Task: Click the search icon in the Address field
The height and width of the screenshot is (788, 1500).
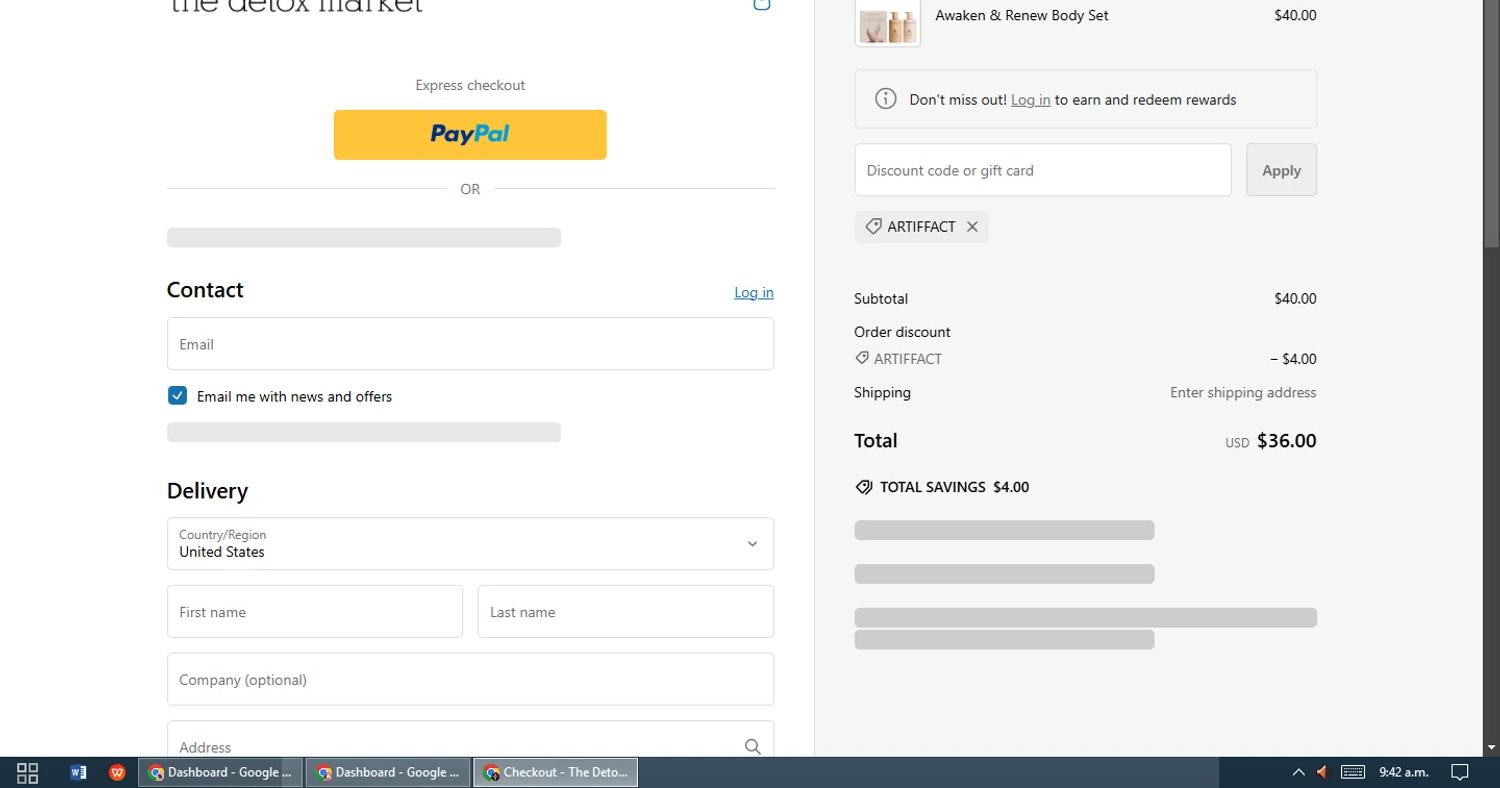Action: (x=752, y=746)
